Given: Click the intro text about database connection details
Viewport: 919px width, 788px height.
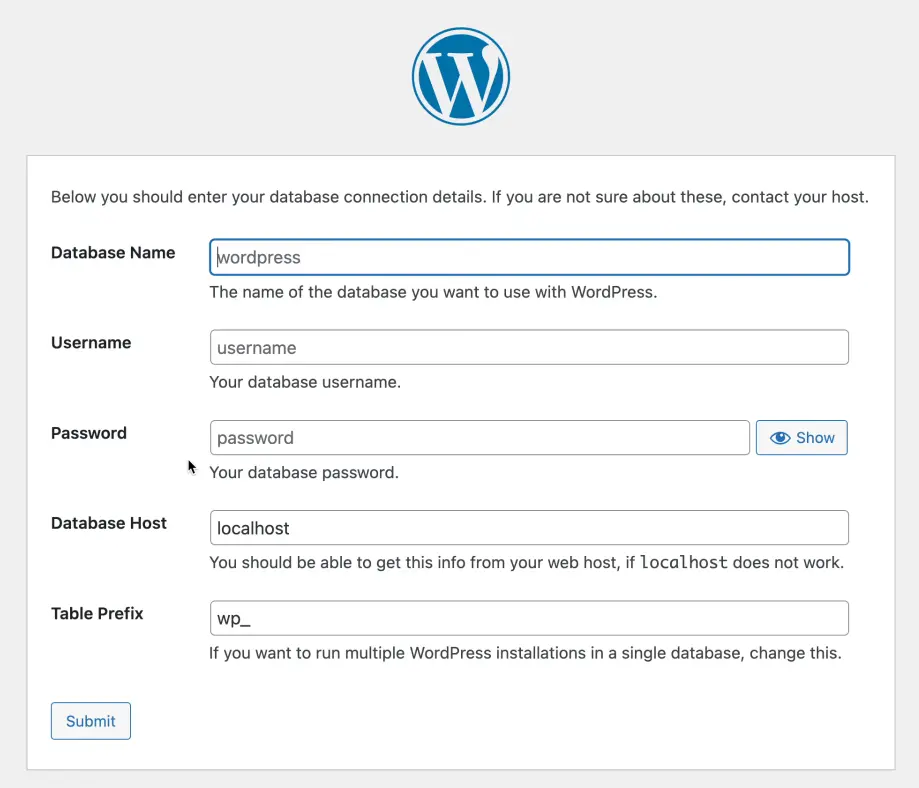Looking at the screenshot, I should pyautogui.click(x=459, y=197).
